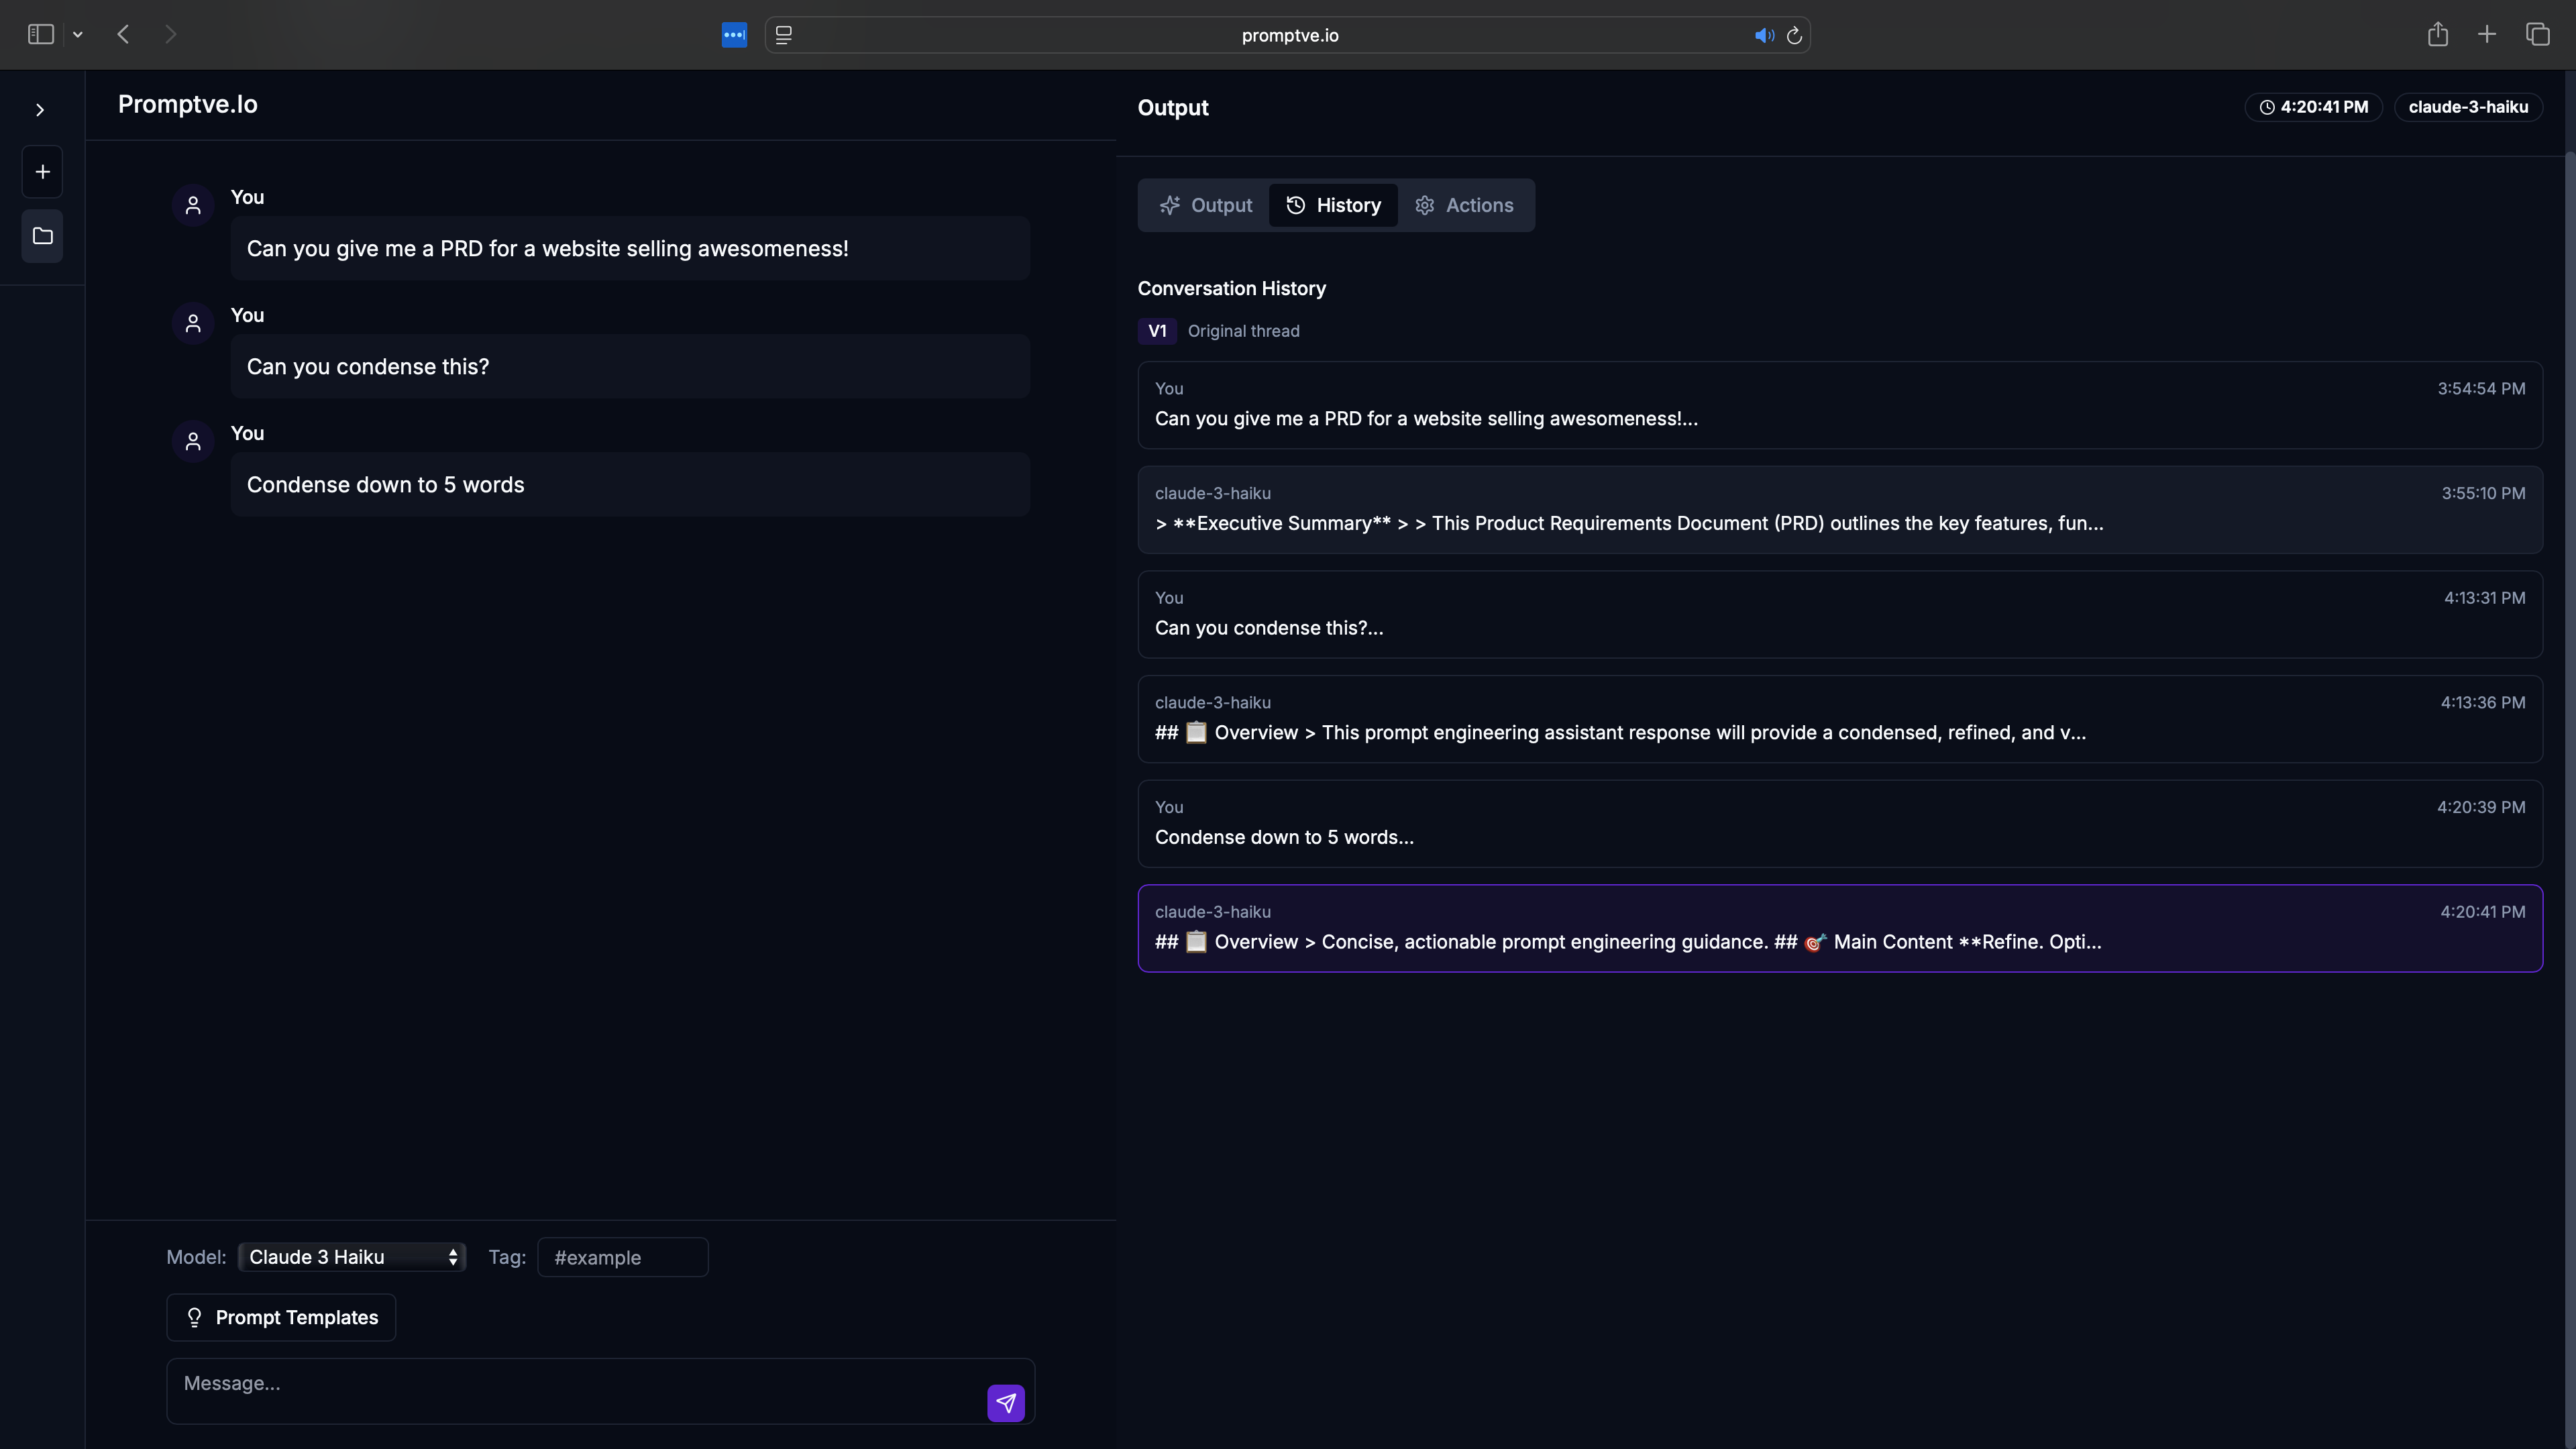
Task: Click the browser reload page icon
Action: coord(1794,35)
